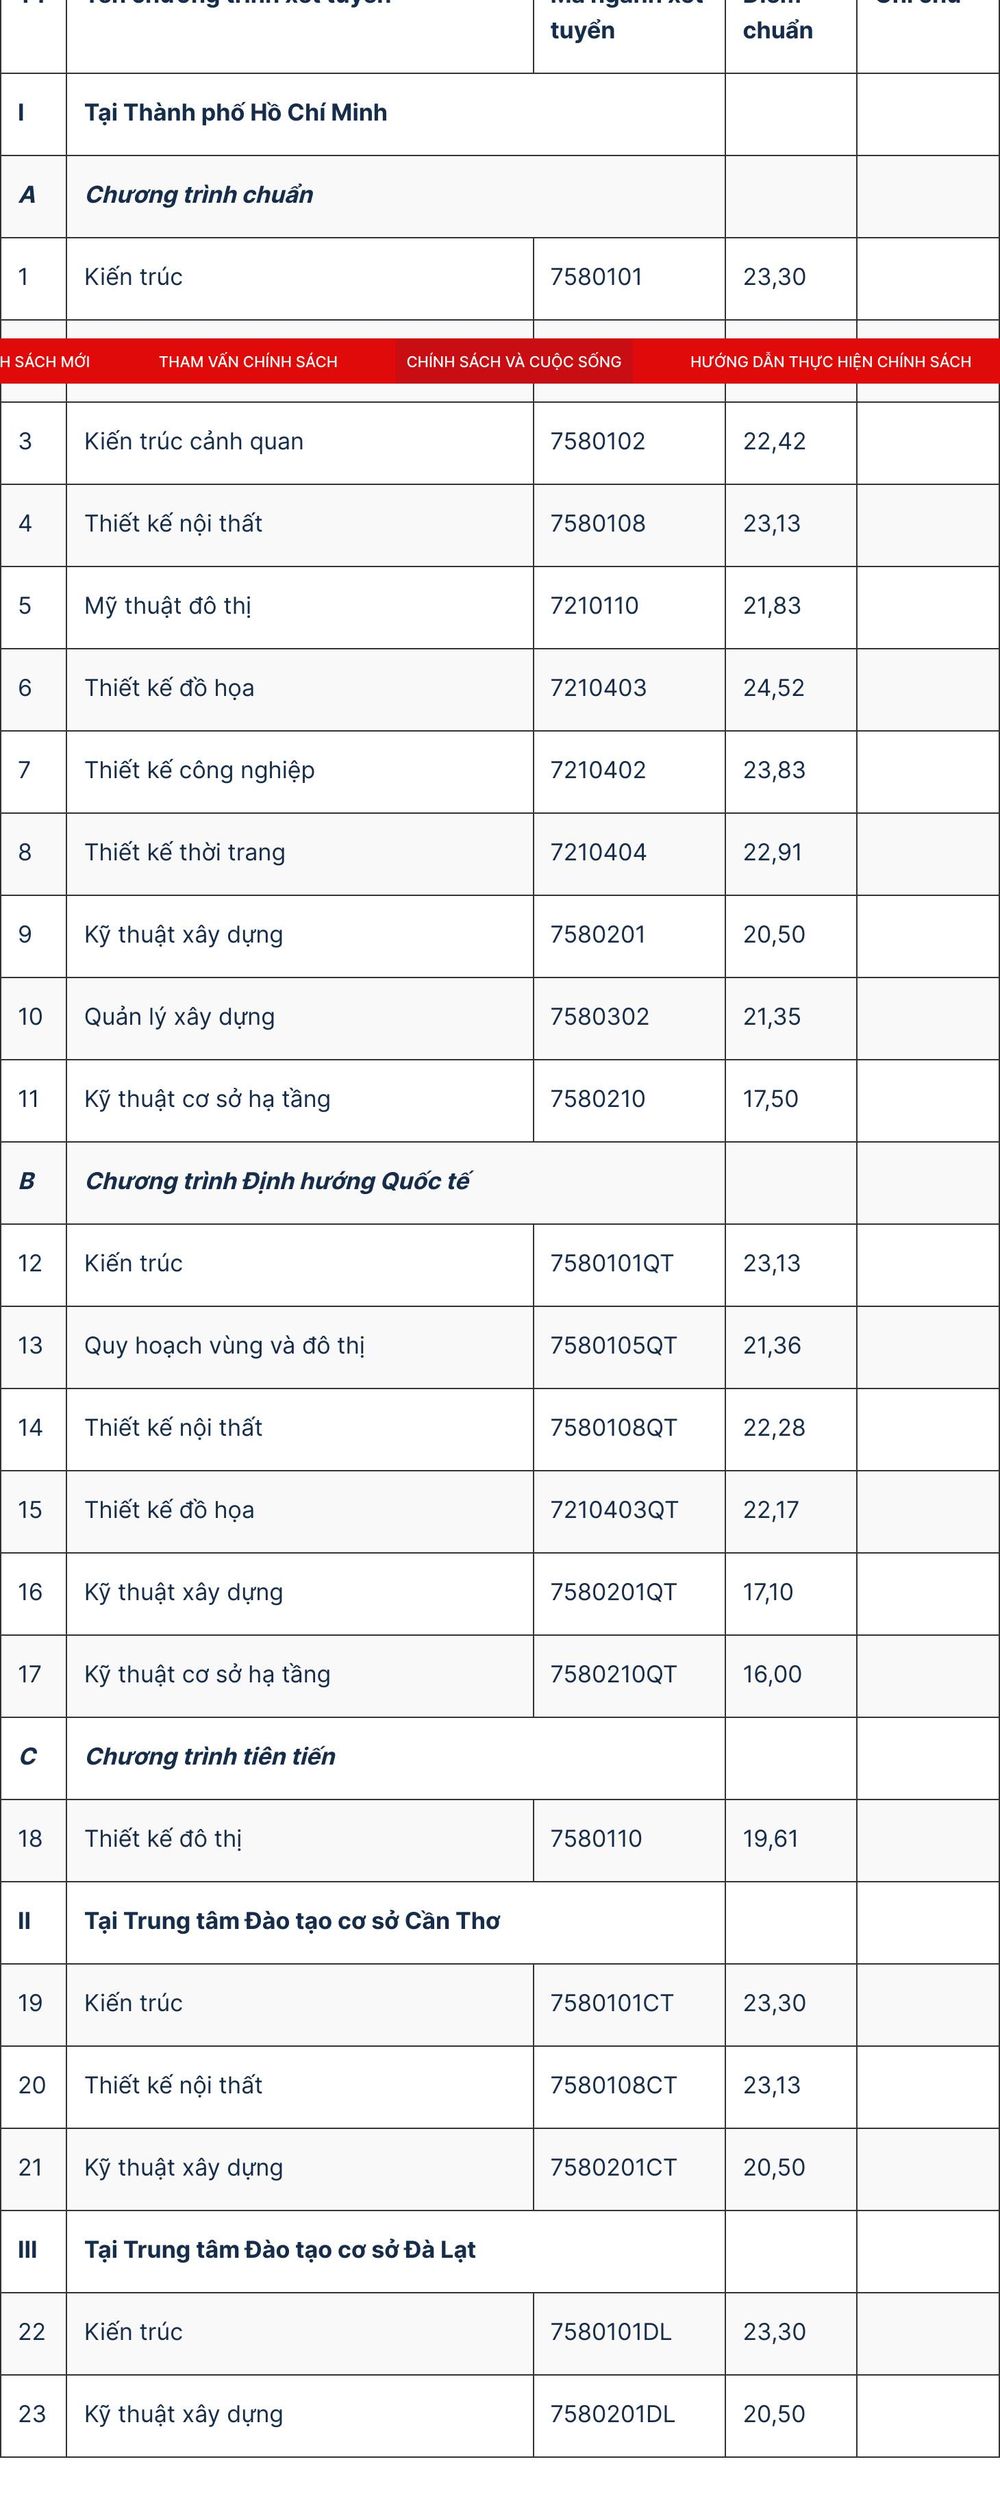Select the Kiến trúc cảnh quan row
The image size is (1000, 2503).
pyautogui.click(x=500, y=442)
